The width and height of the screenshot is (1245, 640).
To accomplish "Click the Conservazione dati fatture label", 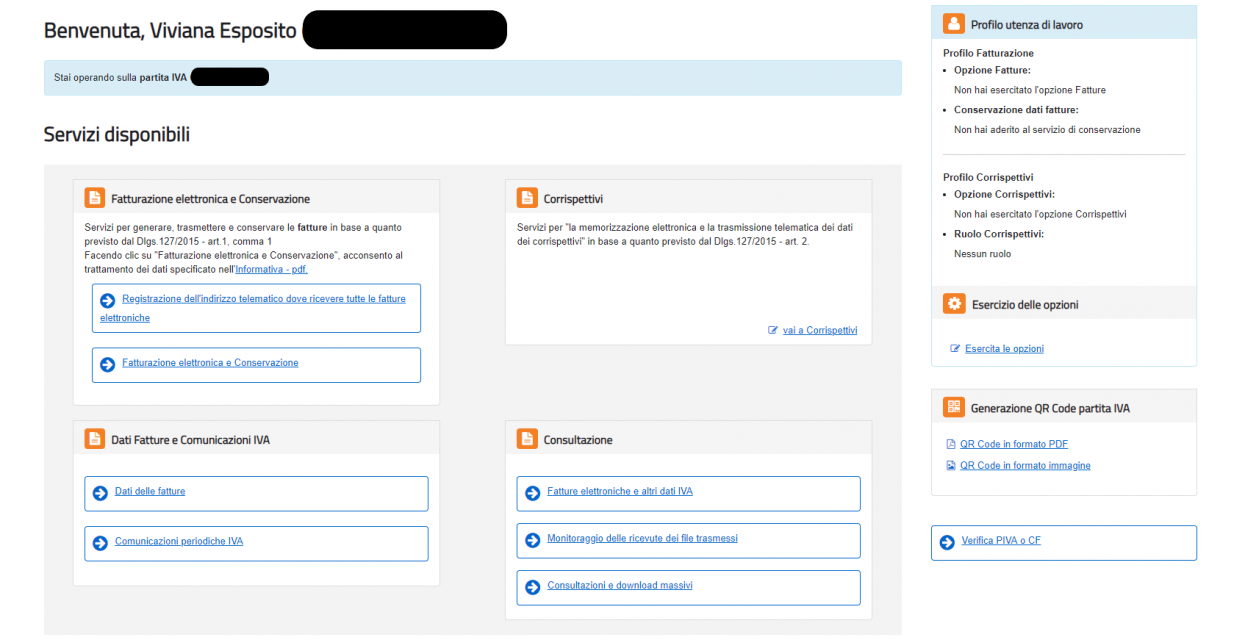I will [x=1016, y=110].
